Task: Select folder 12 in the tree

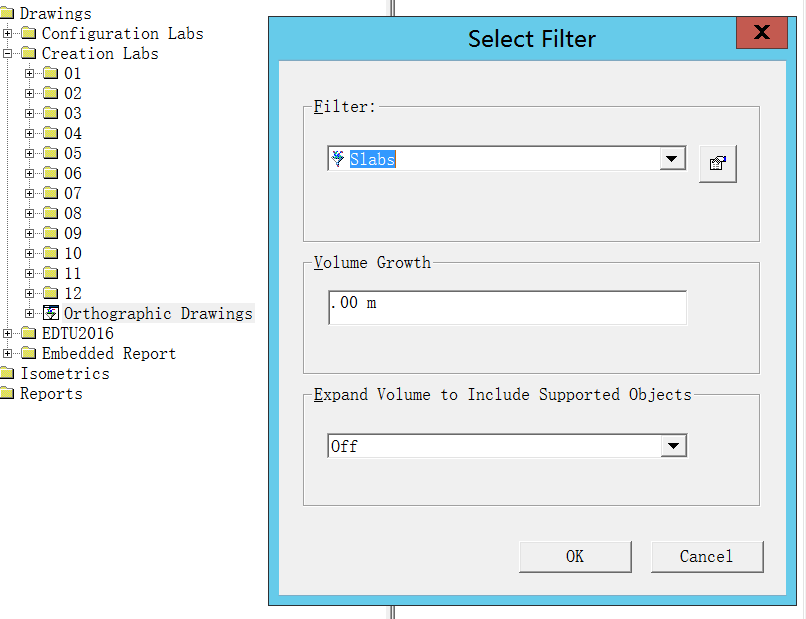Action: point(72,293)
